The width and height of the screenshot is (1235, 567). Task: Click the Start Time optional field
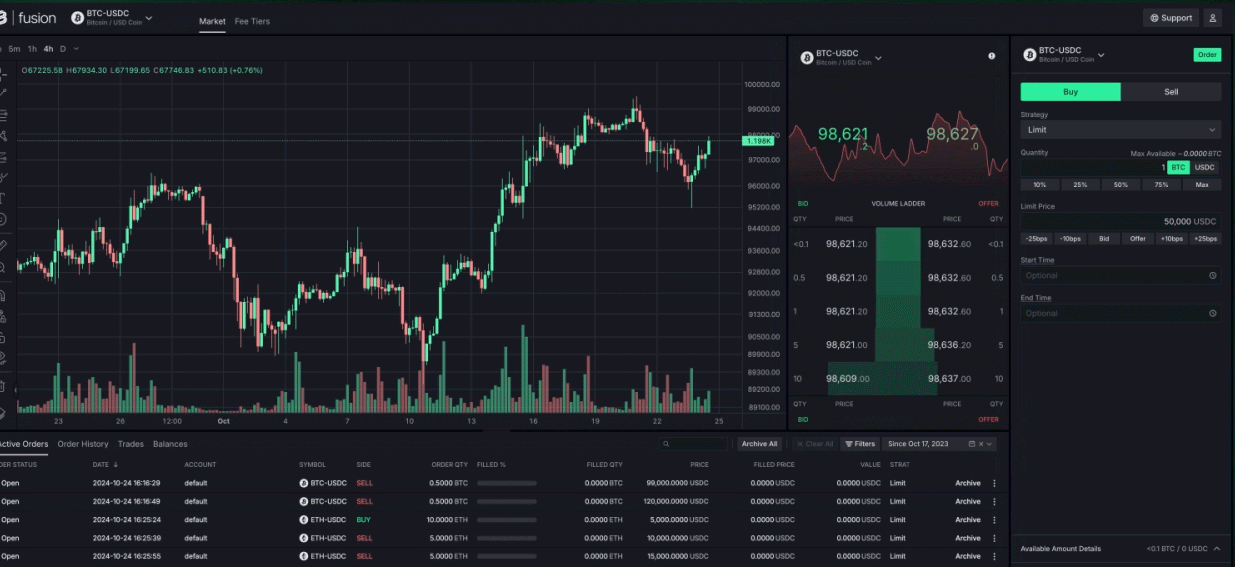(x=1120, y=275)
